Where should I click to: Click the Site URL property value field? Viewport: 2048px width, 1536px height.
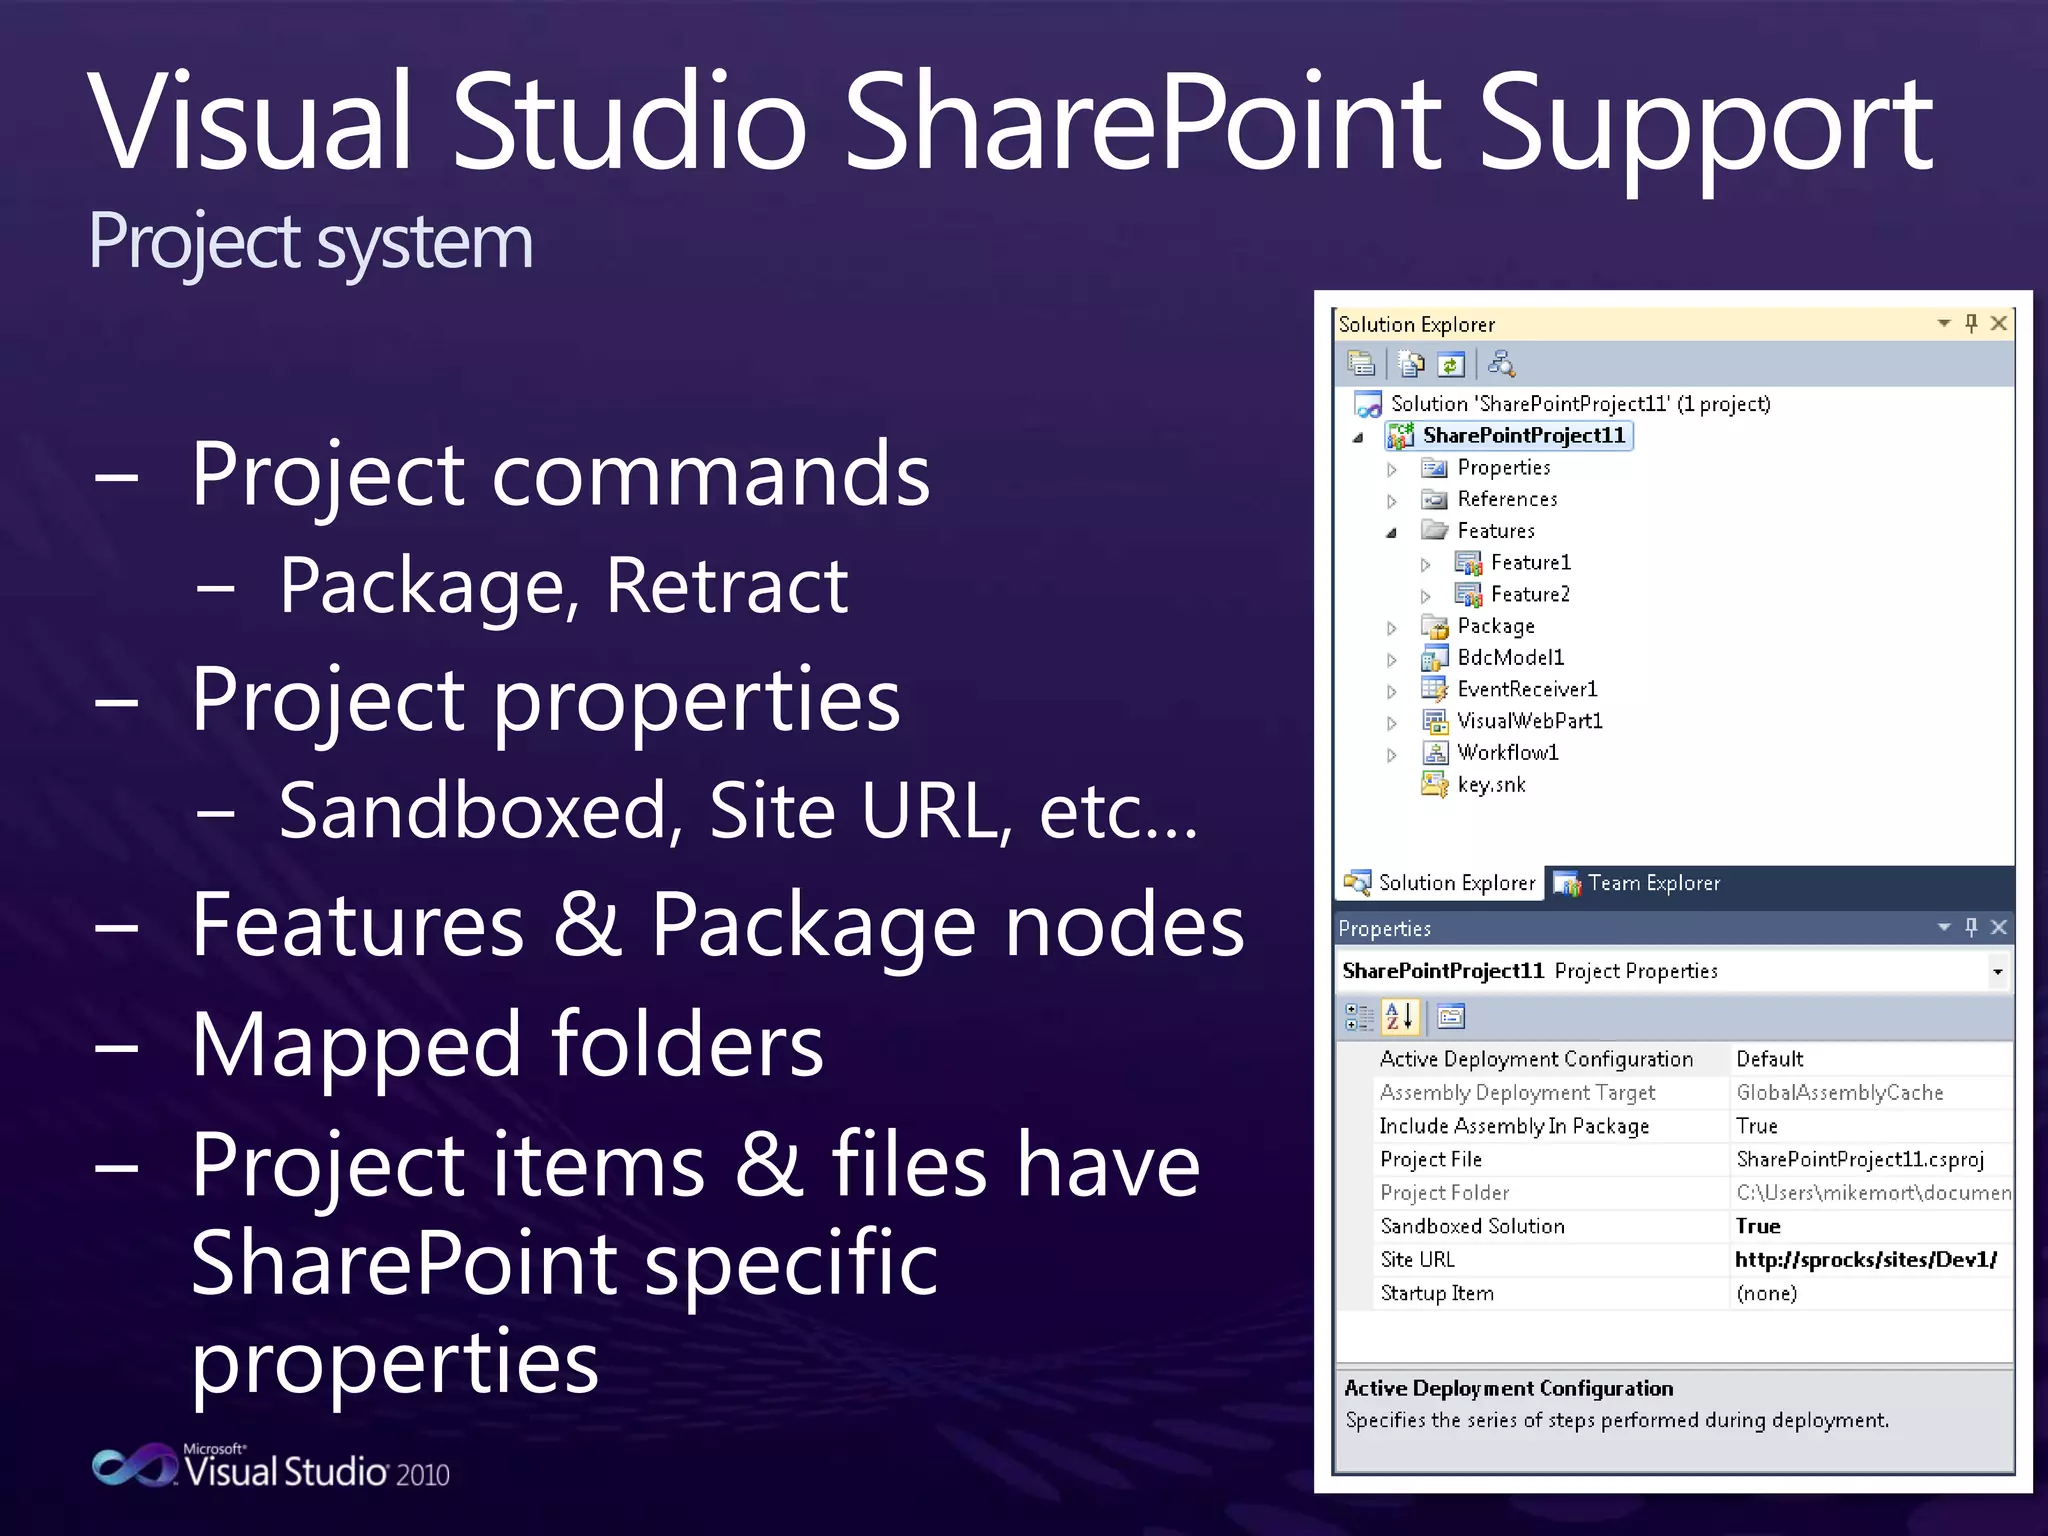(x=1865, y=1260)
